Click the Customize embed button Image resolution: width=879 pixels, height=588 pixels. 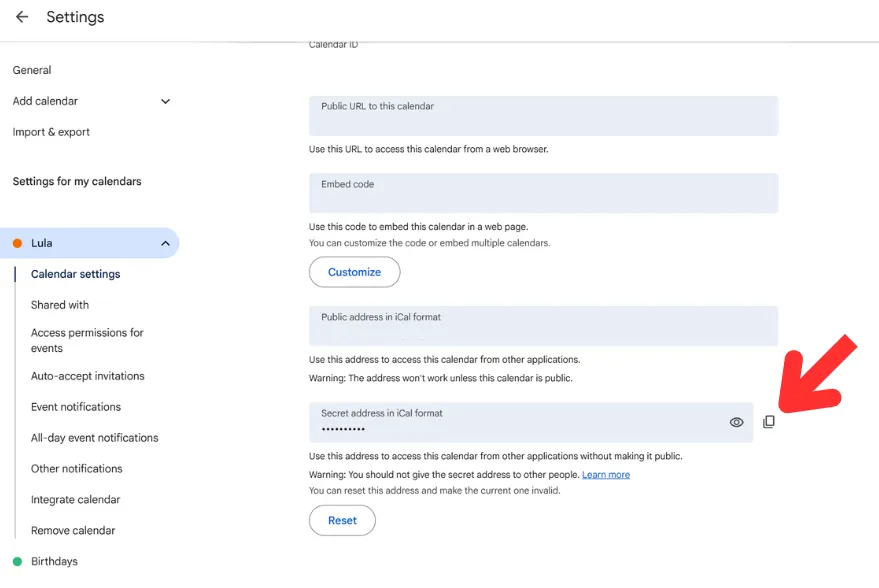[354, 272]
